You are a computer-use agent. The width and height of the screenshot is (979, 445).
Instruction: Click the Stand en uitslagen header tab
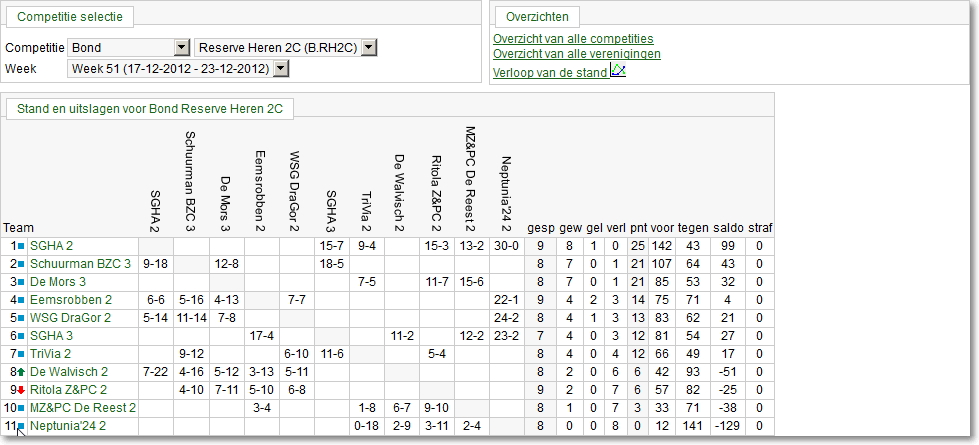point(150,109)
